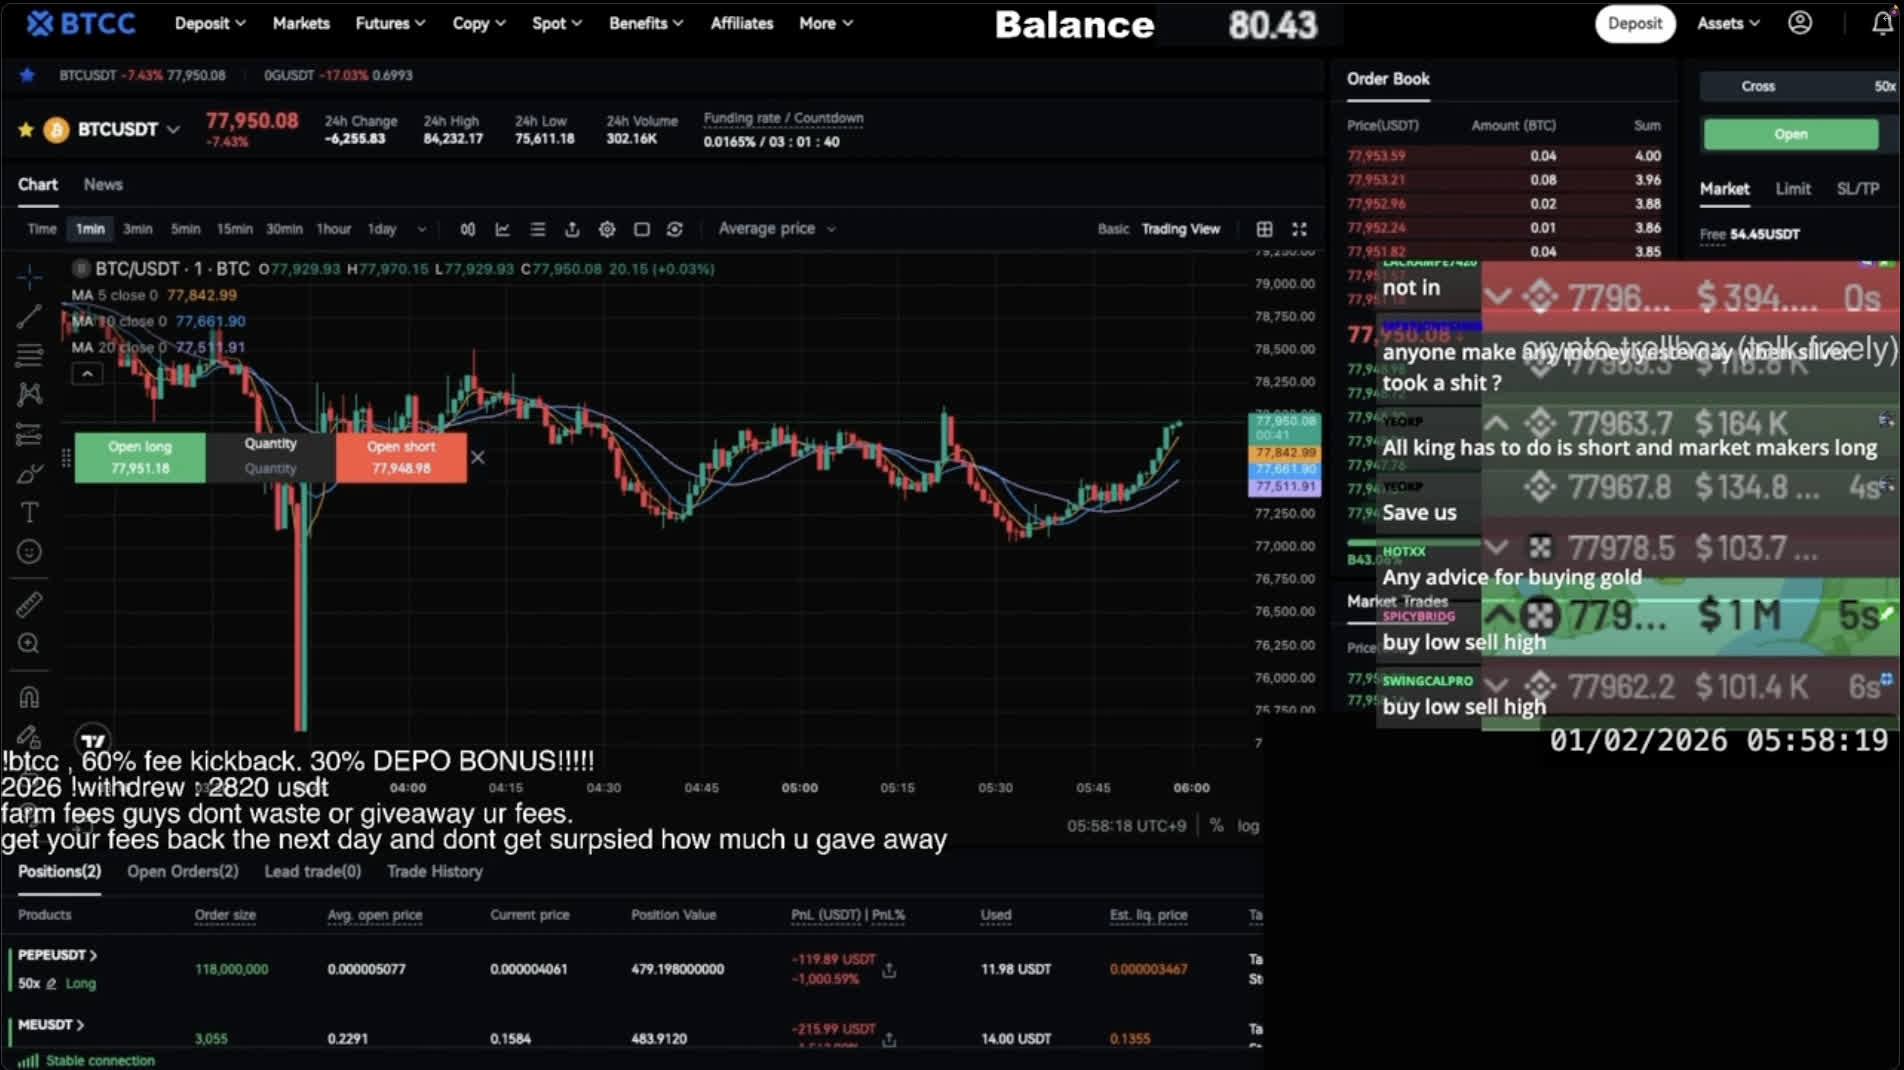Click Open short on the chart
Screen dimensions: 1904x1070
click(x=401, y=457)
